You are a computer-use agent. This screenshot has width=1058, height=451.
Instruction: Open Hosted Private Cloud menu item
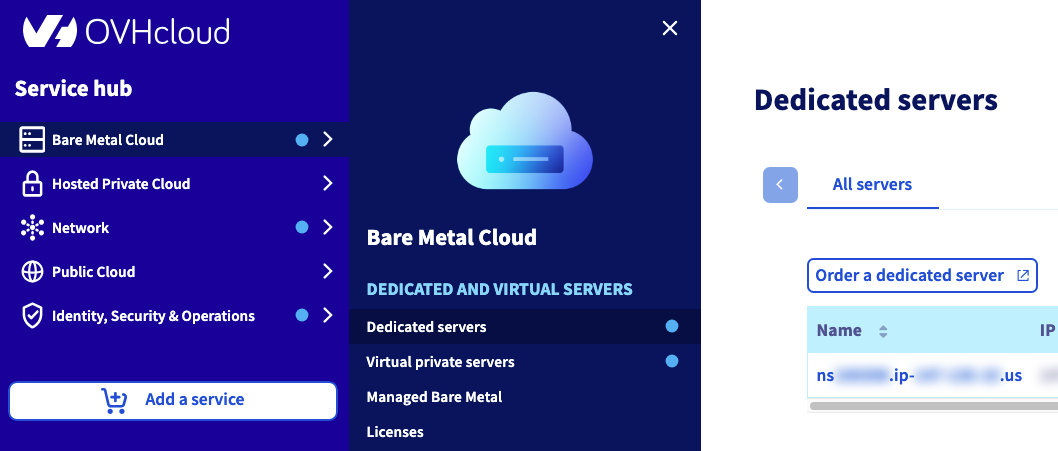174,184
